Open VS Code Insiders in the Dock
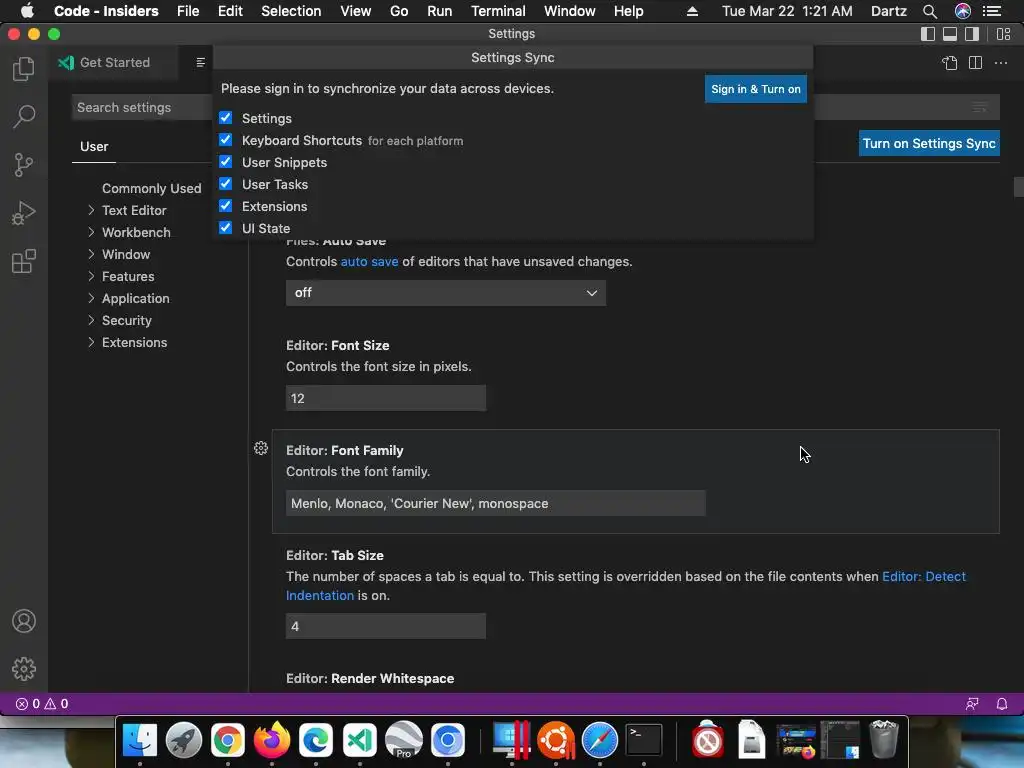Viewport: 1024px width, 768px height. coord(360,740)
